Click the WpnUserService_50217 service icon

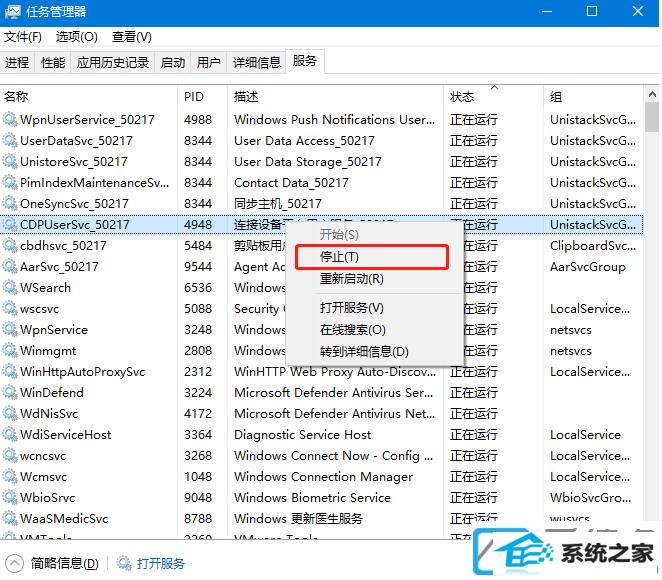click(10, 120)
